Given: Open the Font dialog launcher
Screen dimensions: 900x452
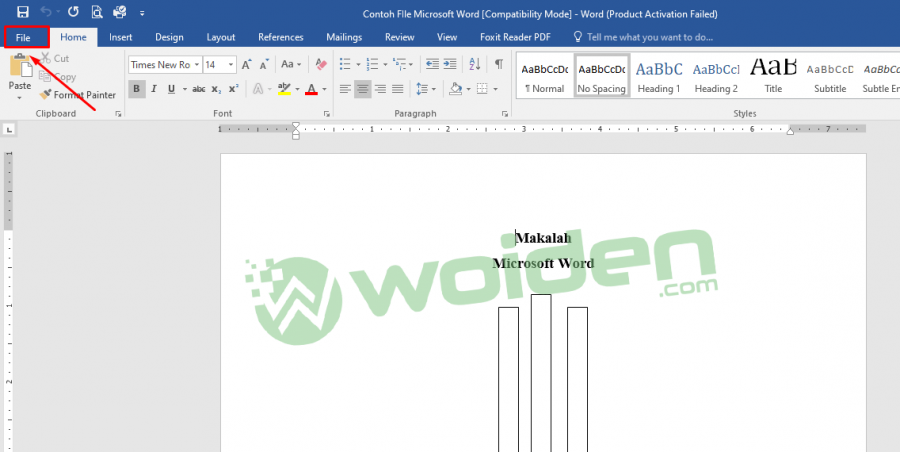Looking at the screenshot, I should (327, 114).
